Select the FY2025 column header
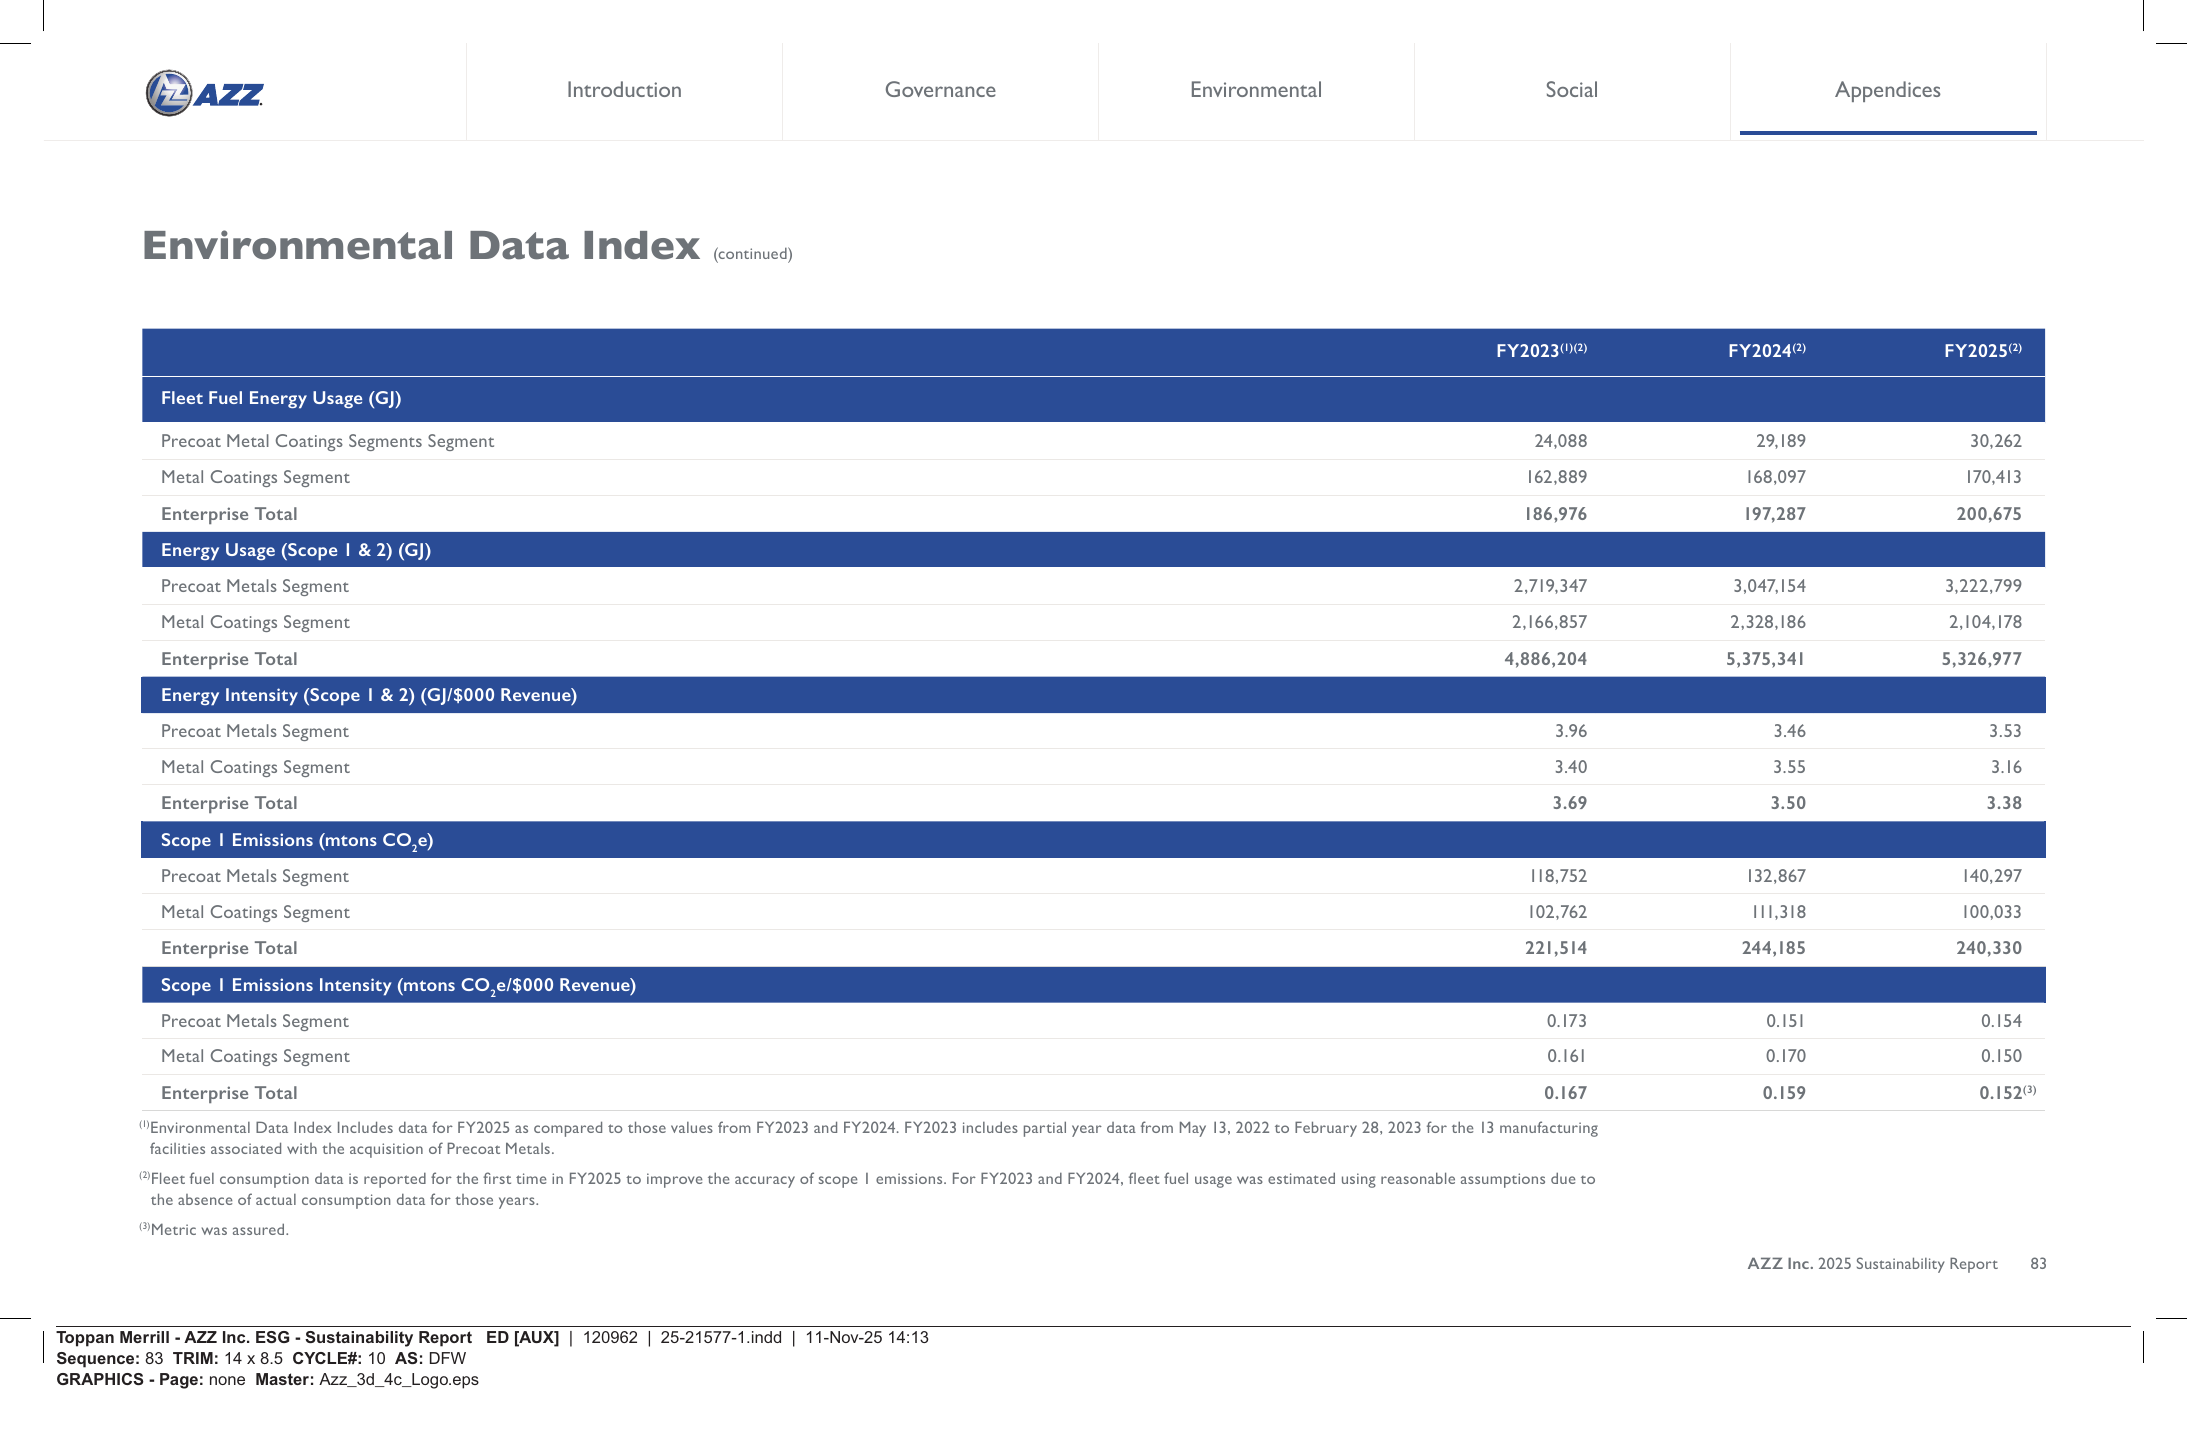The image size is (2188, 1436). coord(1982,350)
